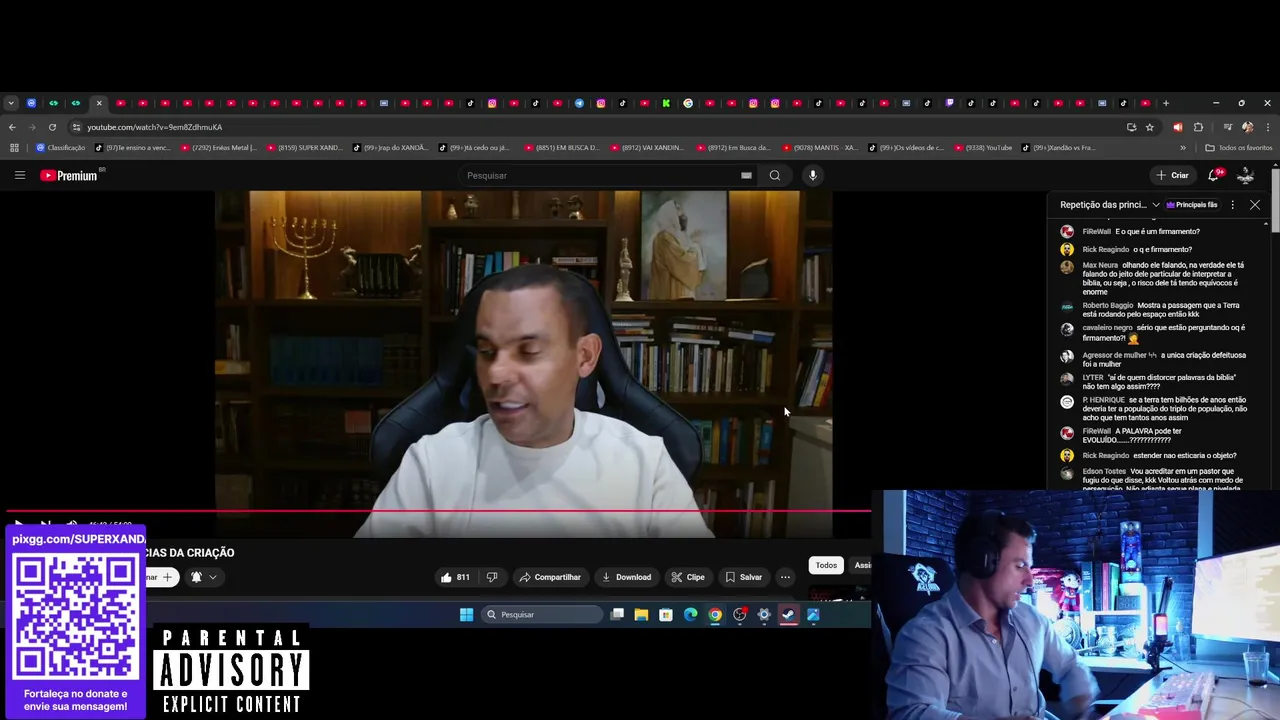Image resolution: width=1280 pixels, height=720 pixels.
Task: Select LYTER chat username
Action: [x=1092, y=377]
